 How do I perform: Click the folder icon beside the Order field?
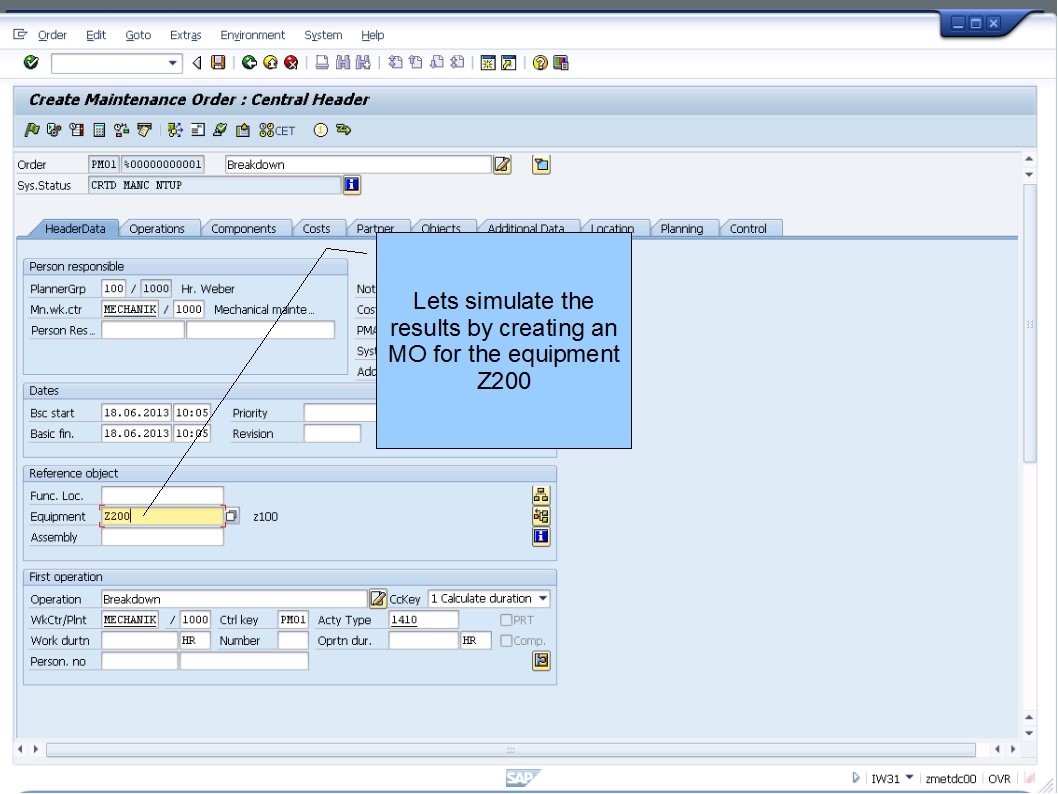click(541, 164)
